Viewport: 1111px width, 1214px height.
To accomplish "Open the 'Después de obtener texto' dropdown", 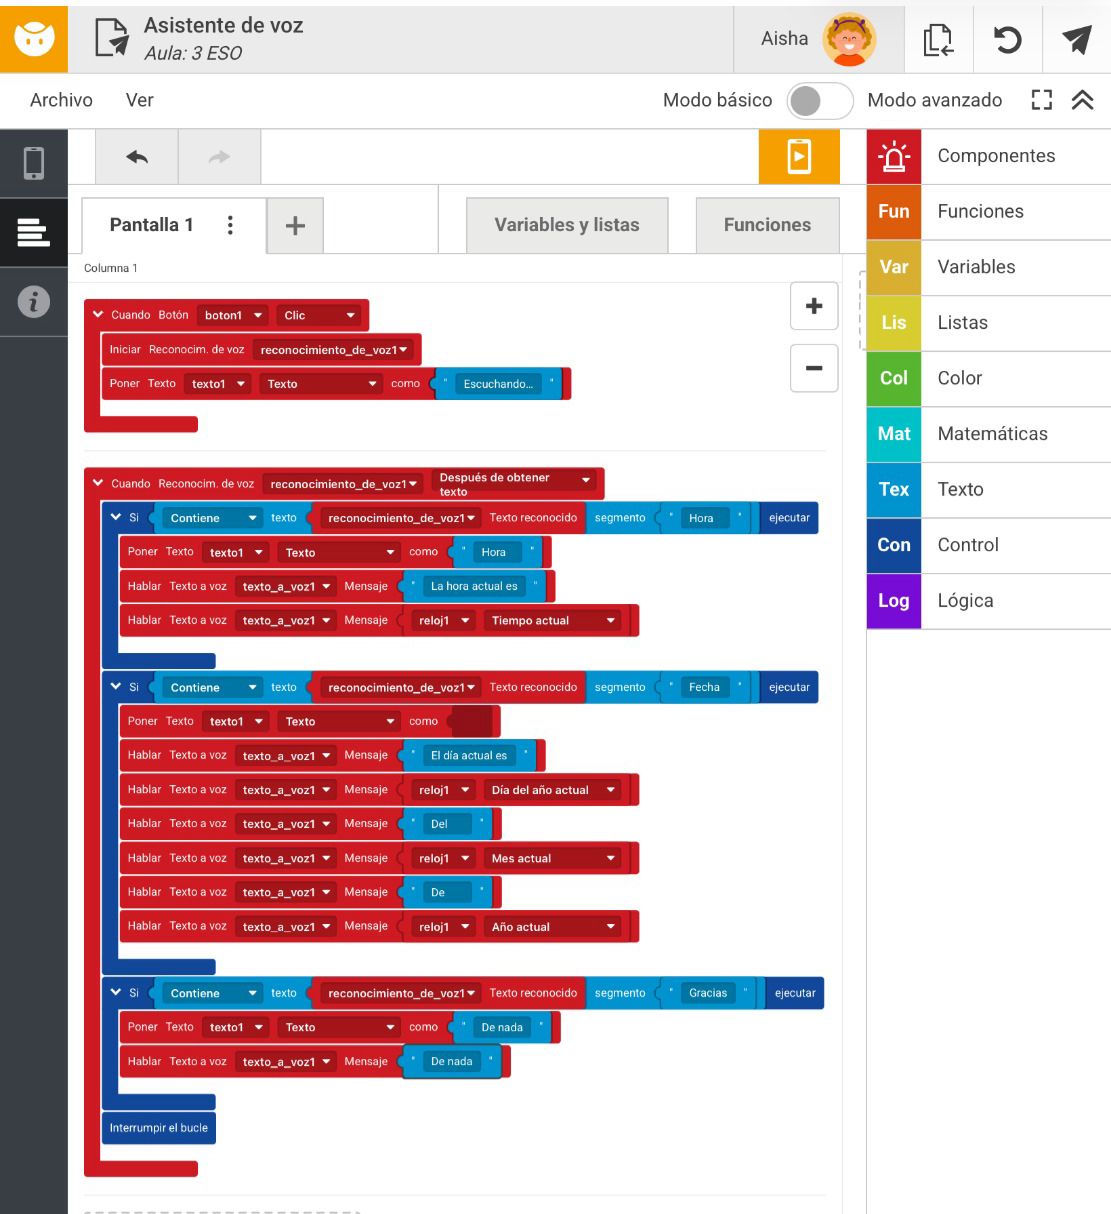I will point(586,481).
